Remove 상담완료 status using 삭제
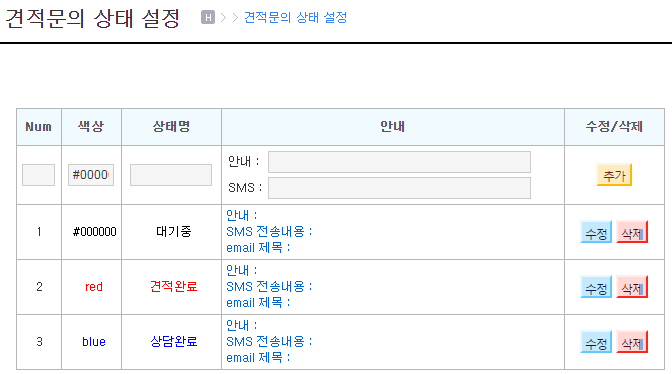Viewport: 672px width, 374px height. click(632, 342)
